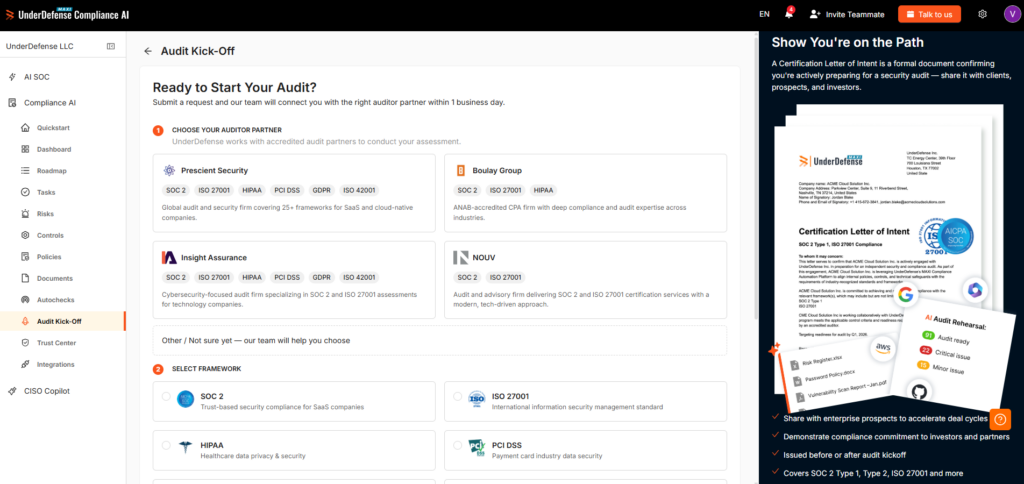
Task: Click the CISO Copilot icon
Action: click(12, 391)
